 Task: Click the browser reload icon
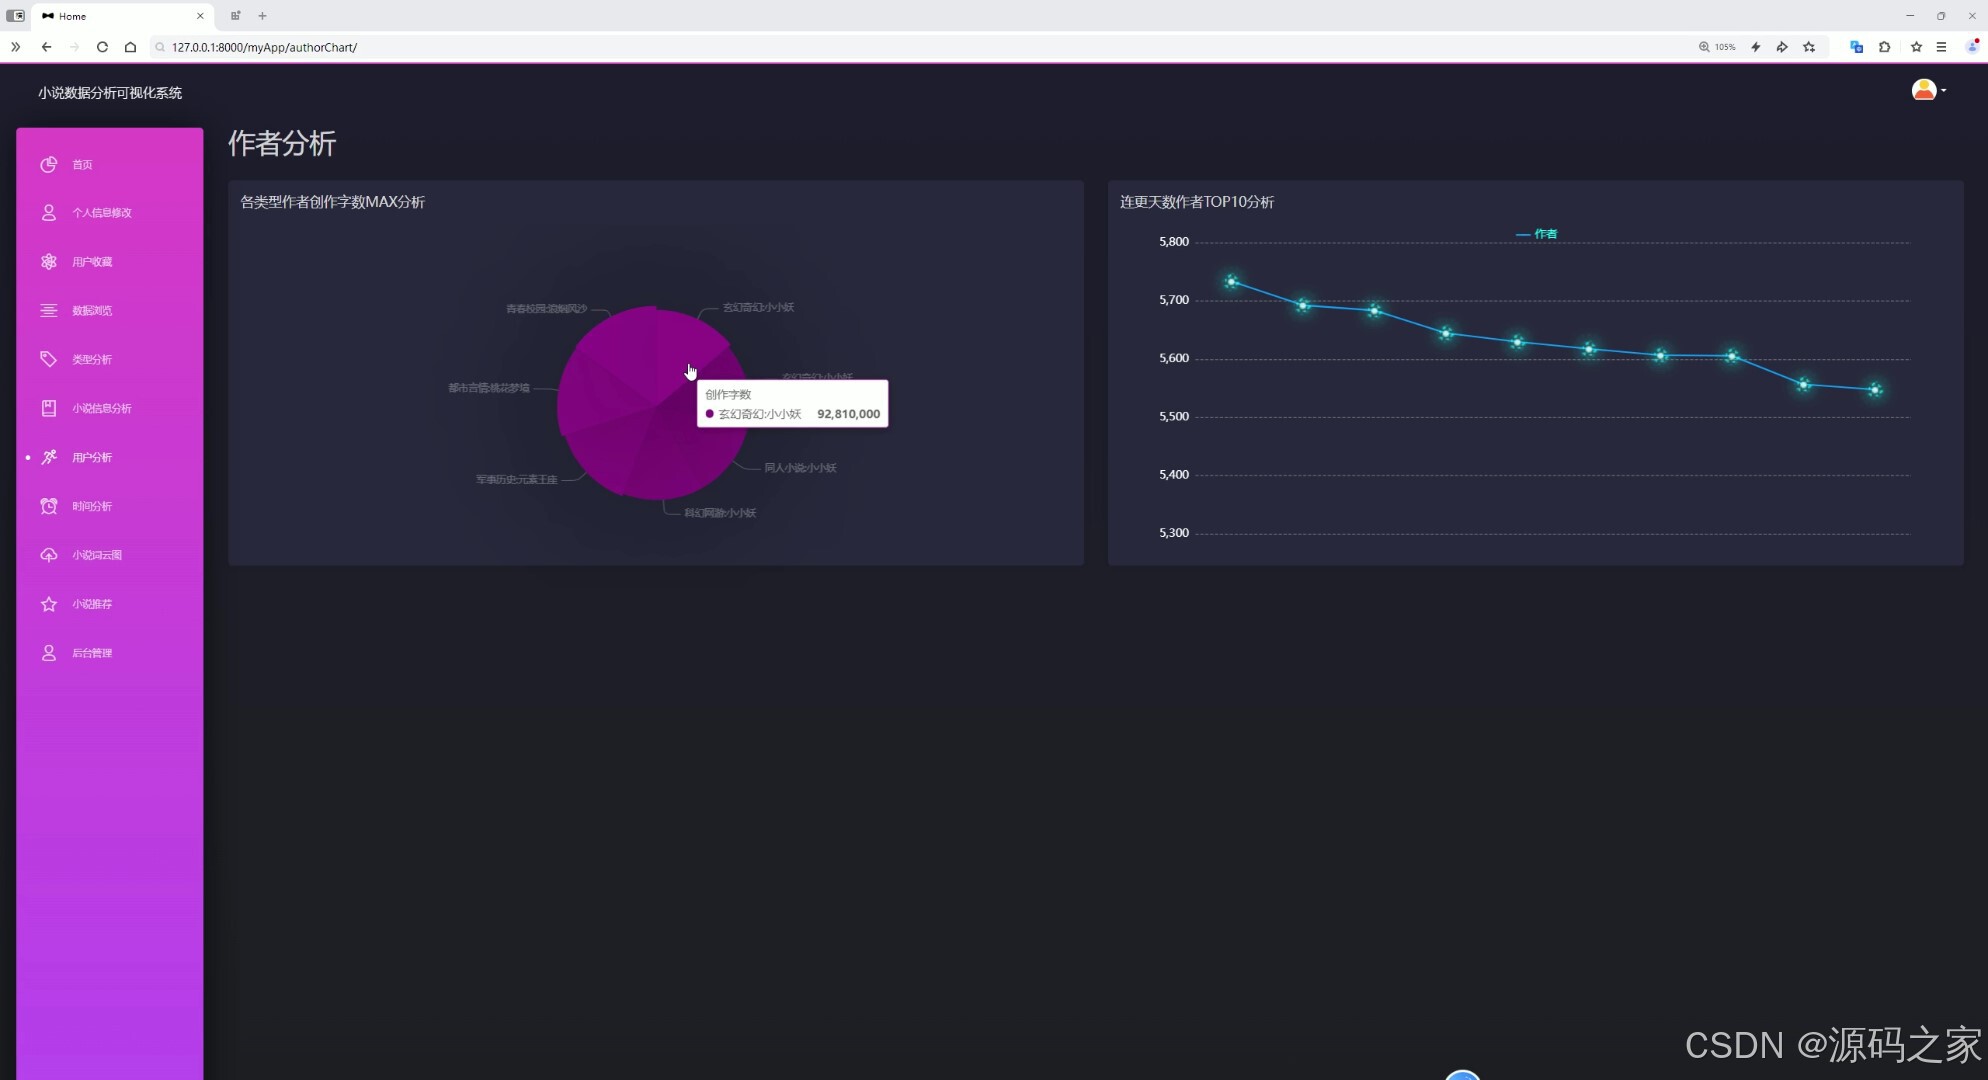(x=102, y=47)
